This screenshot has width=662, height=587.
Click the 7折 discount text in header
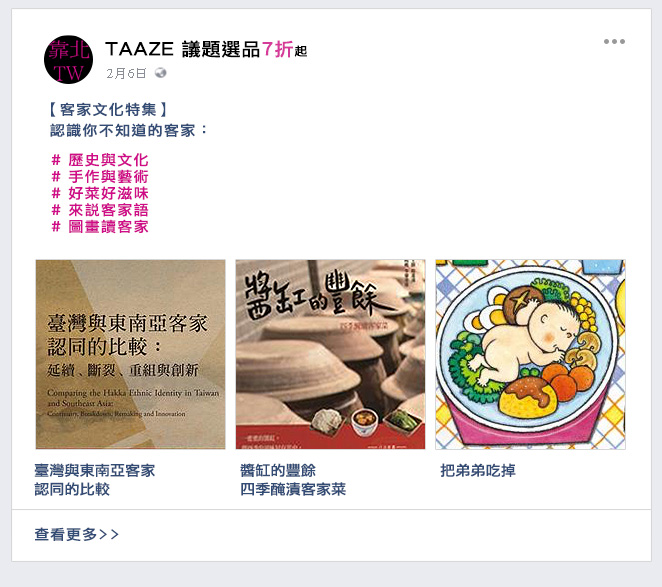[x=277, y=49]
